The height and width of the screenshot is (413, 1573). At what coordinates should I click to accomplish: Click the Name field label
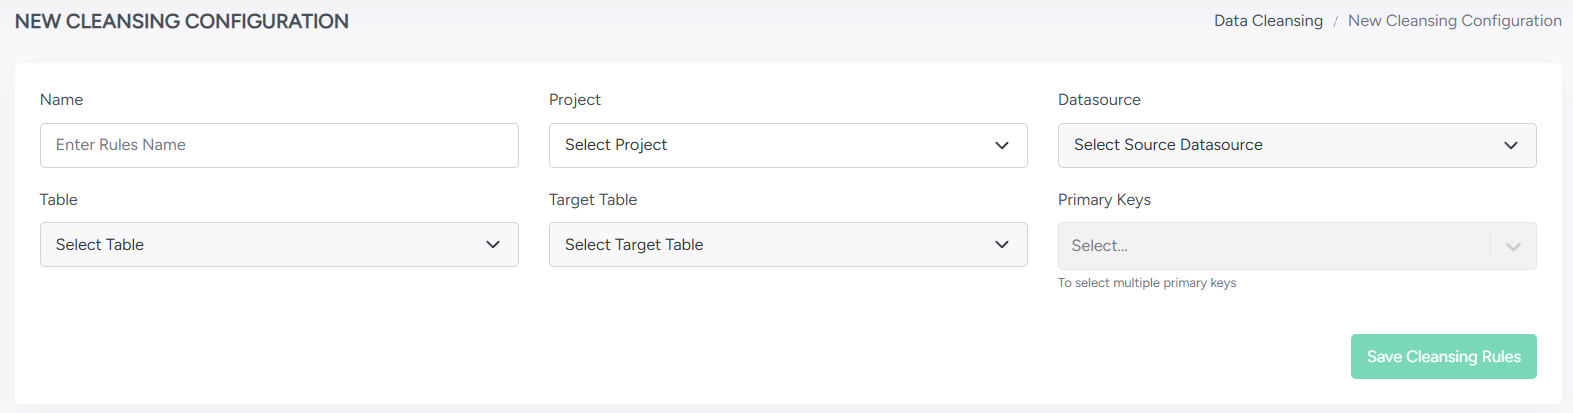point(62,100)
